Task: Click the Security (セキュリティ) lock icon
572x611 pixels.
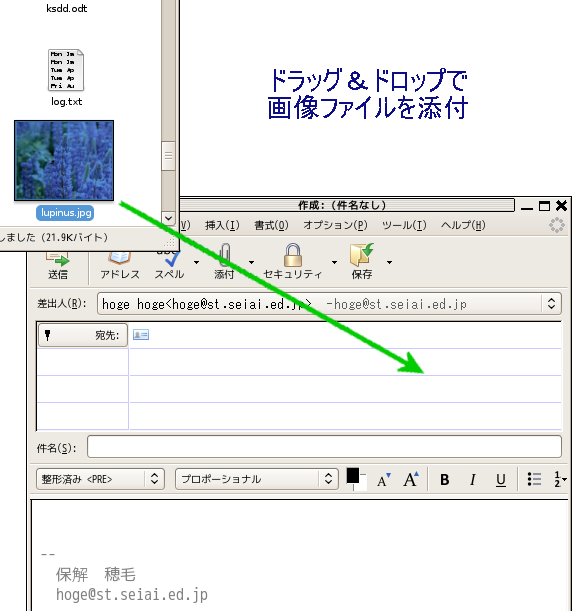Action: coord(293,255)
